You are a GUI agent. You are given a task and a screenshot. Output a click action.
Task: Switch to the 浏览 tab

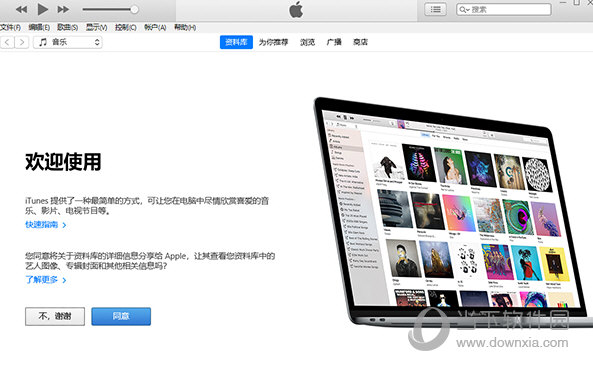(307, 42)
